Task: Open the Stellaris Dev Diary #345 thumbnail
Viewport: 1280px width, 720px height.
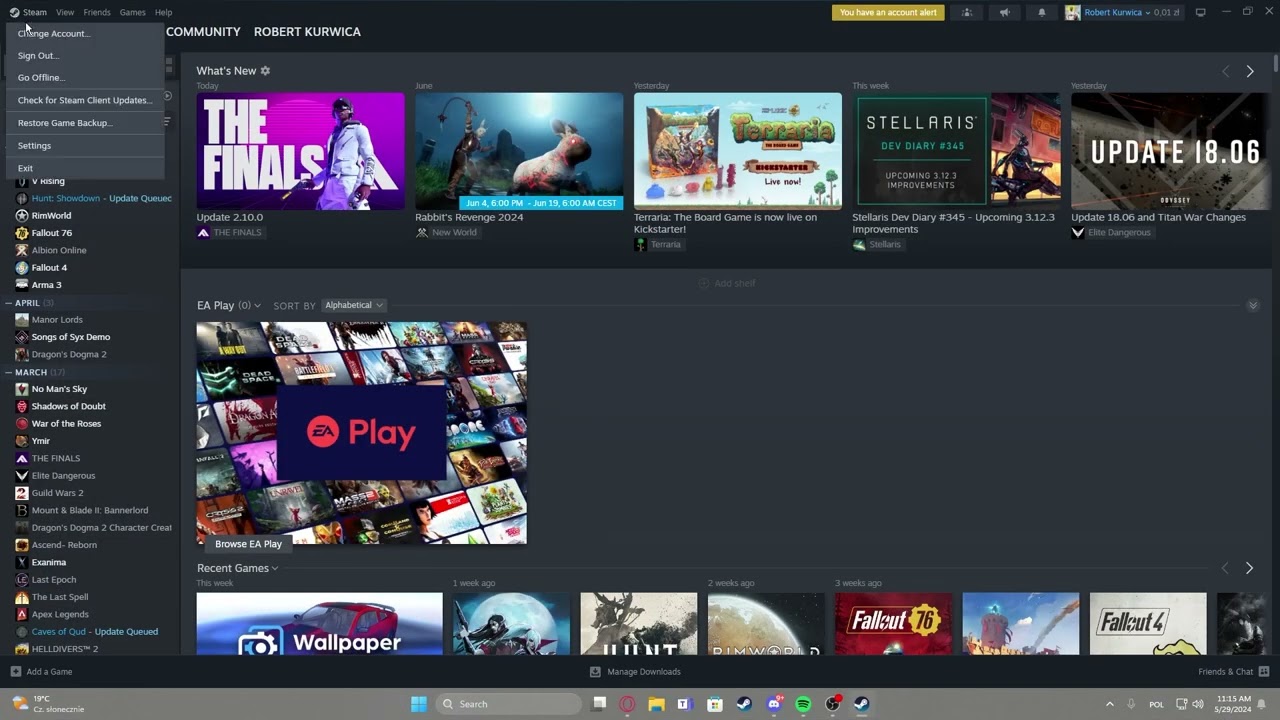Action: (956, 151)
